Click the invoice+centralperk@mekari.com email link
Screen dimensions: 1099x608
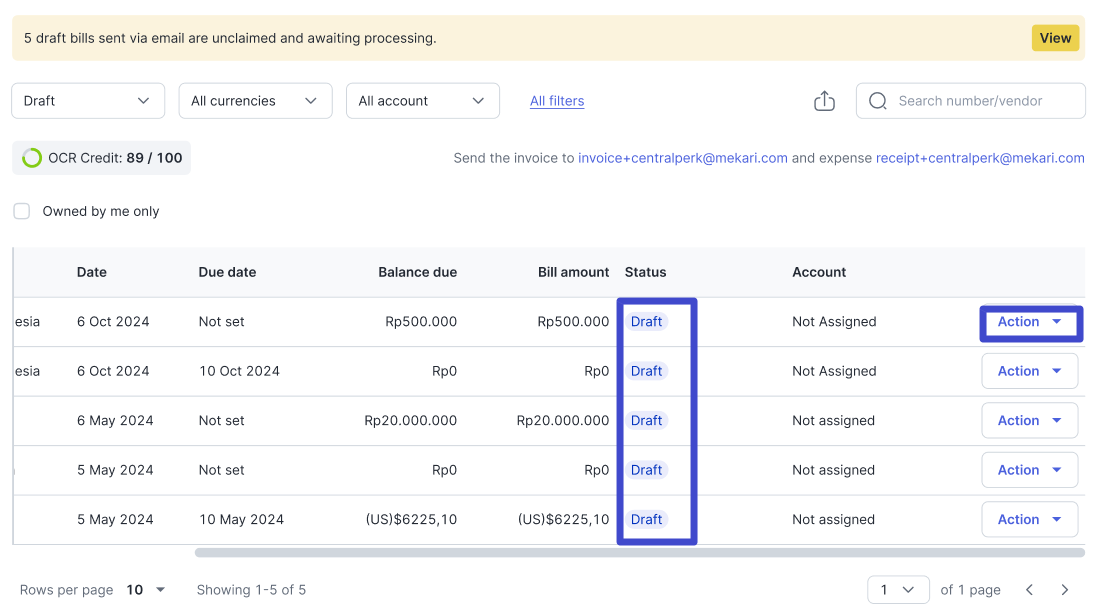click(x=682, y=158)
